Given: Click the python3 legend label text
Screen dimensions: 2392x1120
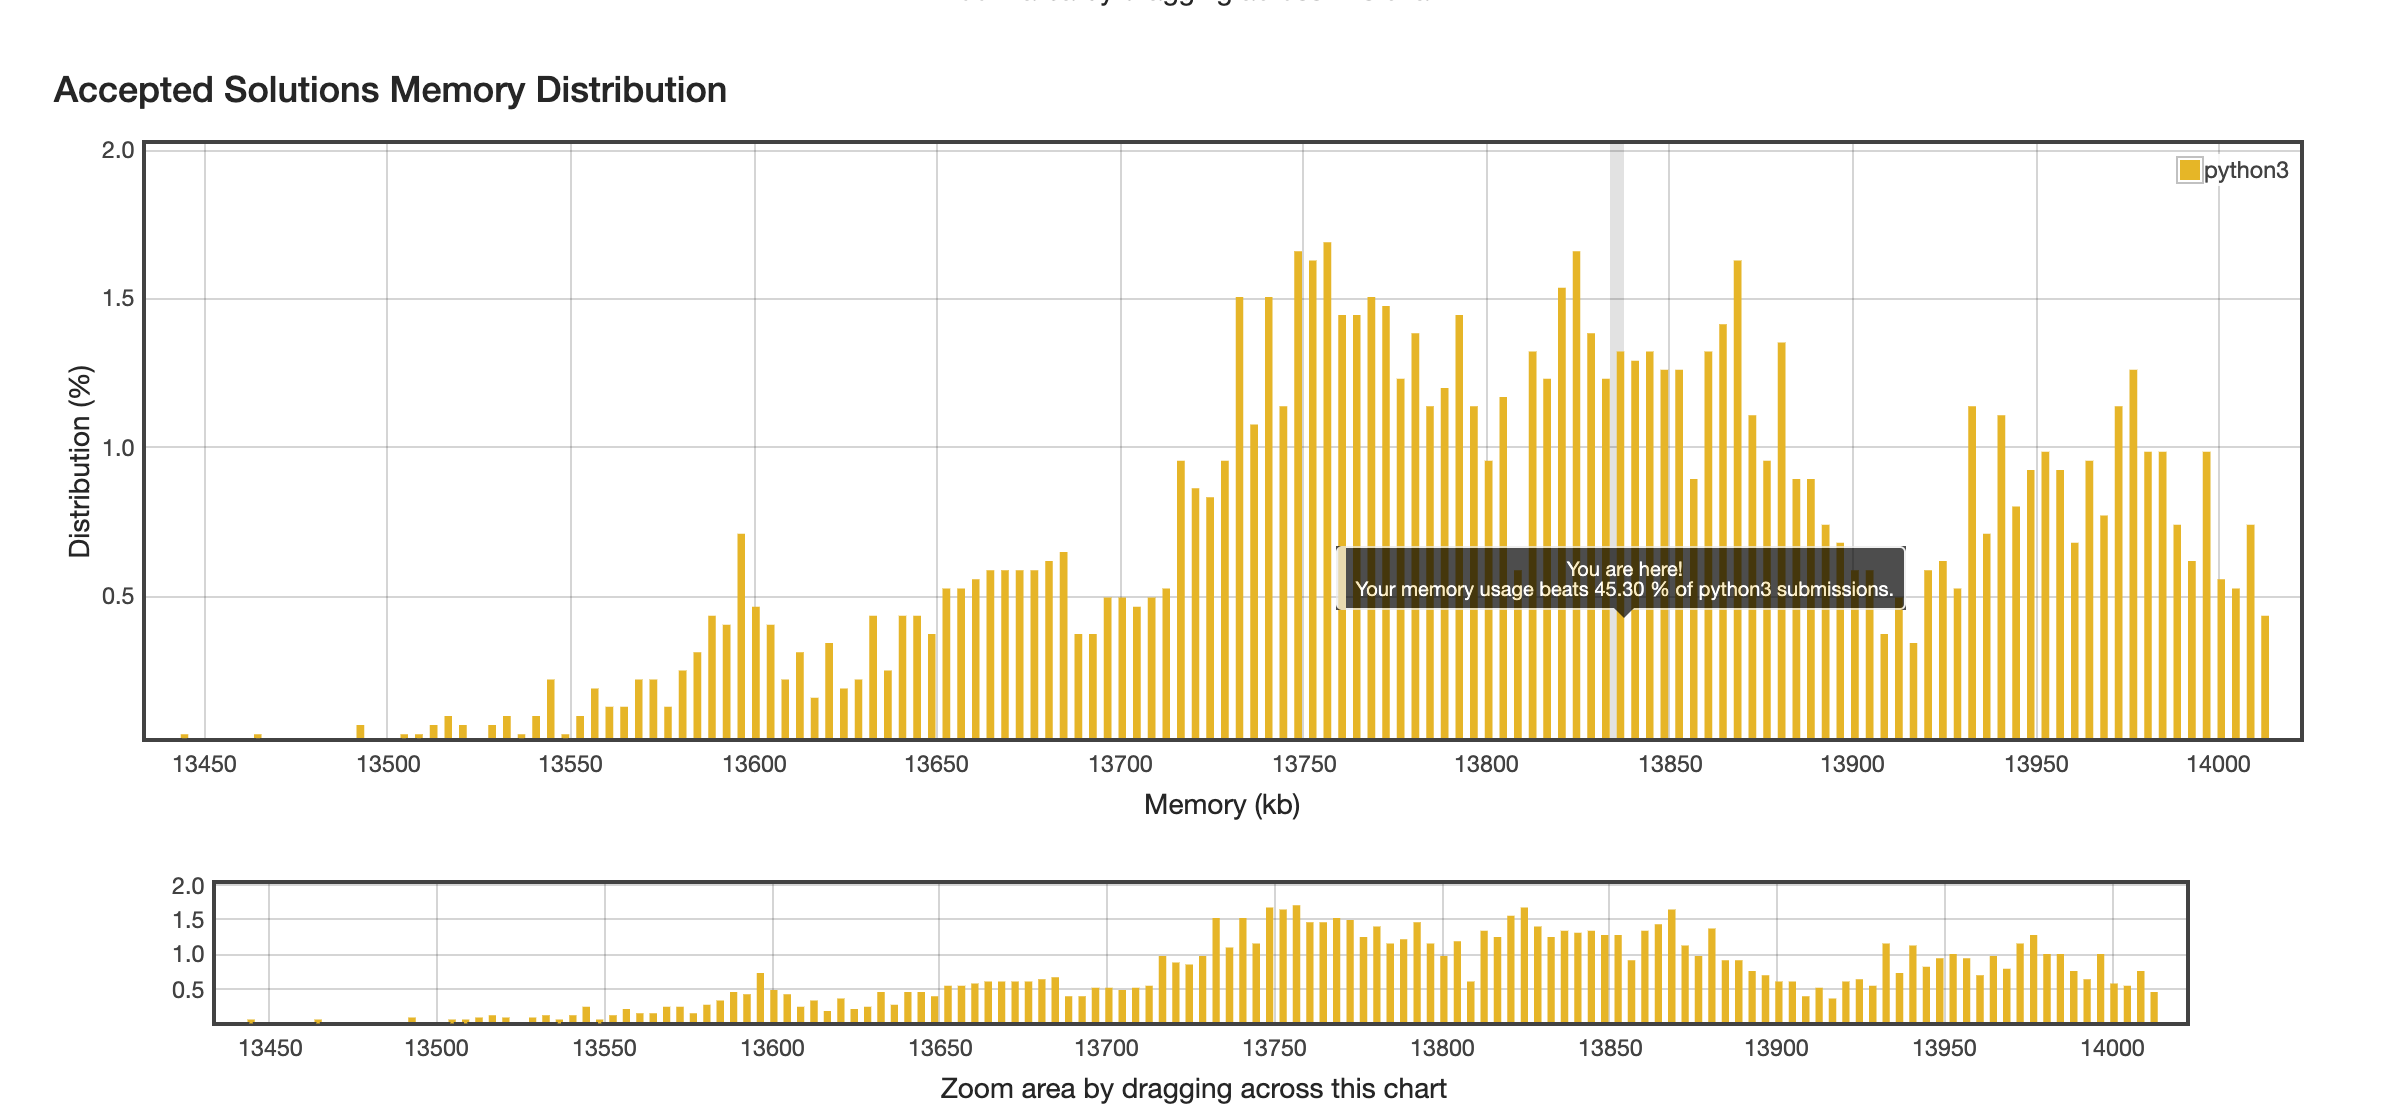Looking at the screenshot, I should point(2246,170).
